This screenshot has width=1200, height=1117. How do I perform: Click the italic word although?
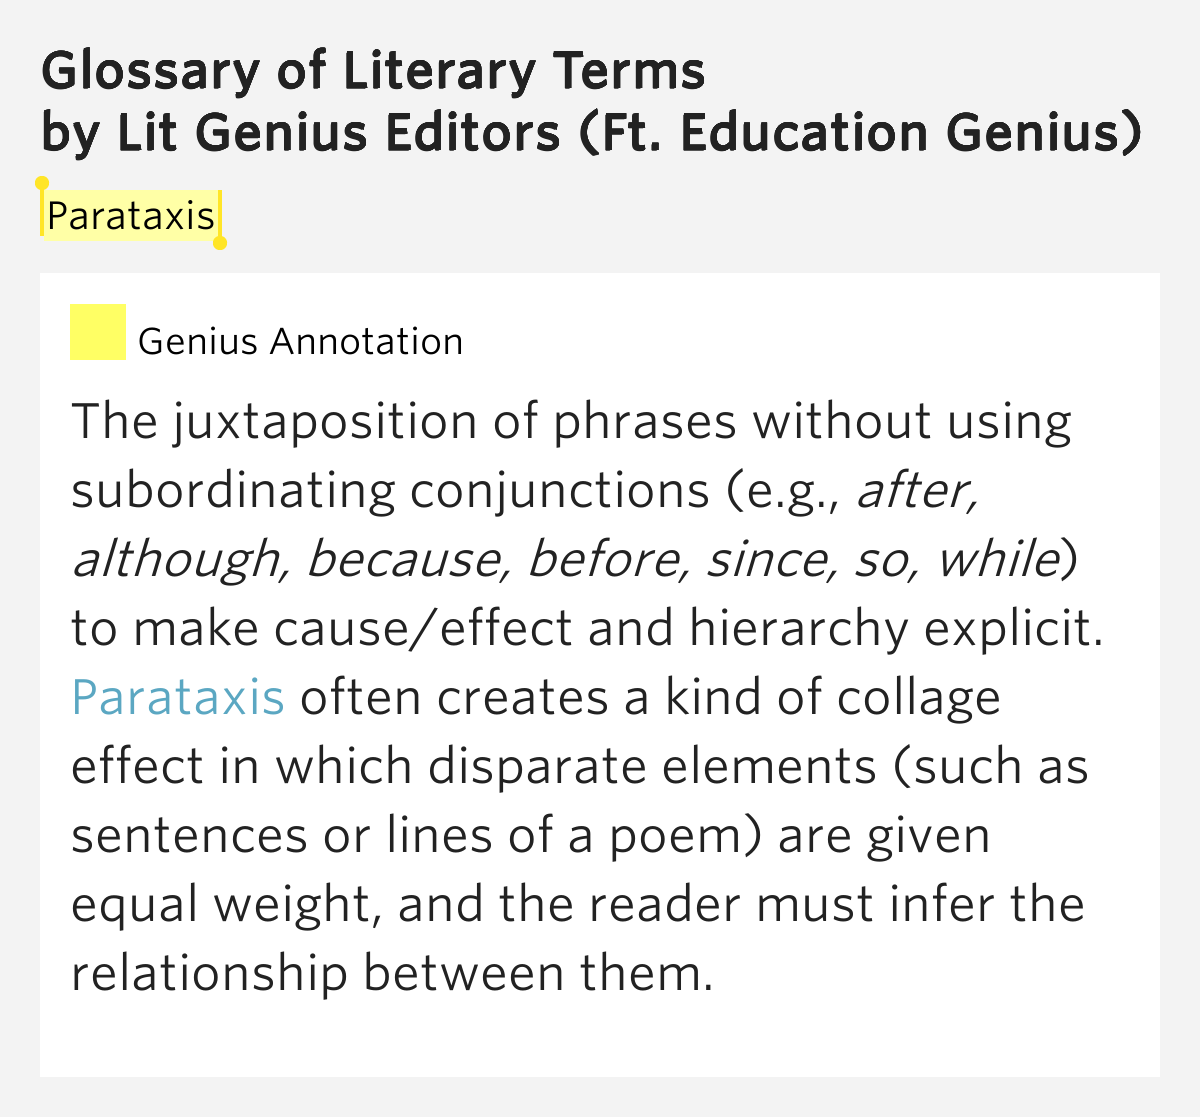[176, 560]
